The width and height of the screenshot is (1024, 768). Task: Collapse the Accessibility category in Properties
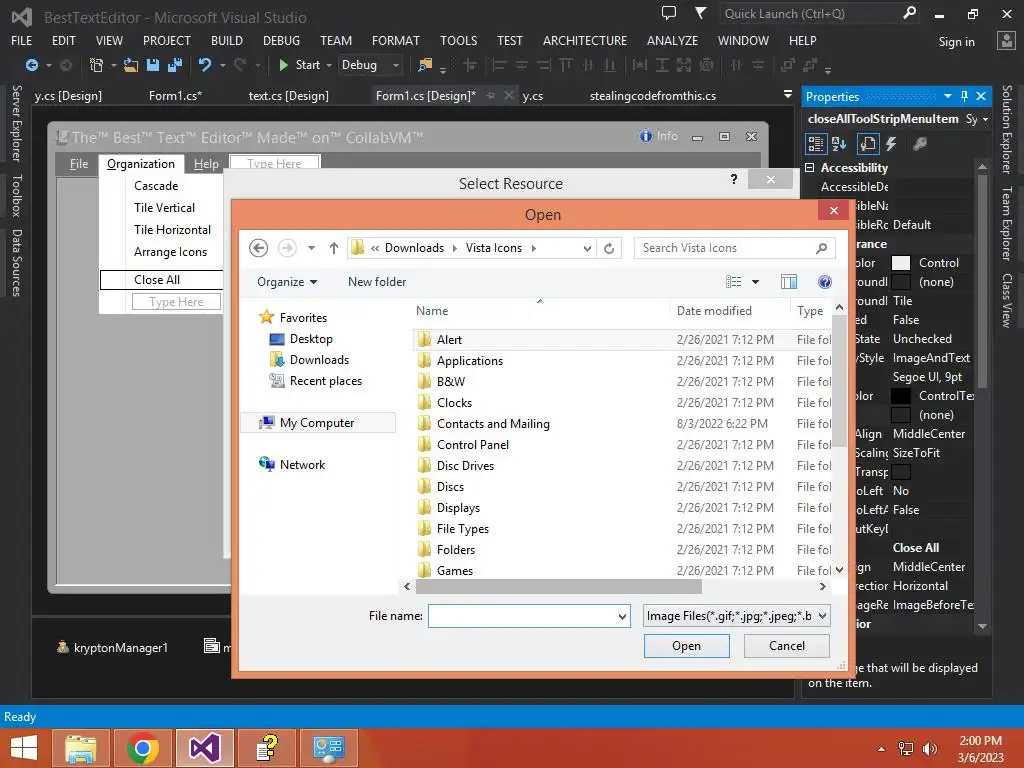tap(810, 168)
